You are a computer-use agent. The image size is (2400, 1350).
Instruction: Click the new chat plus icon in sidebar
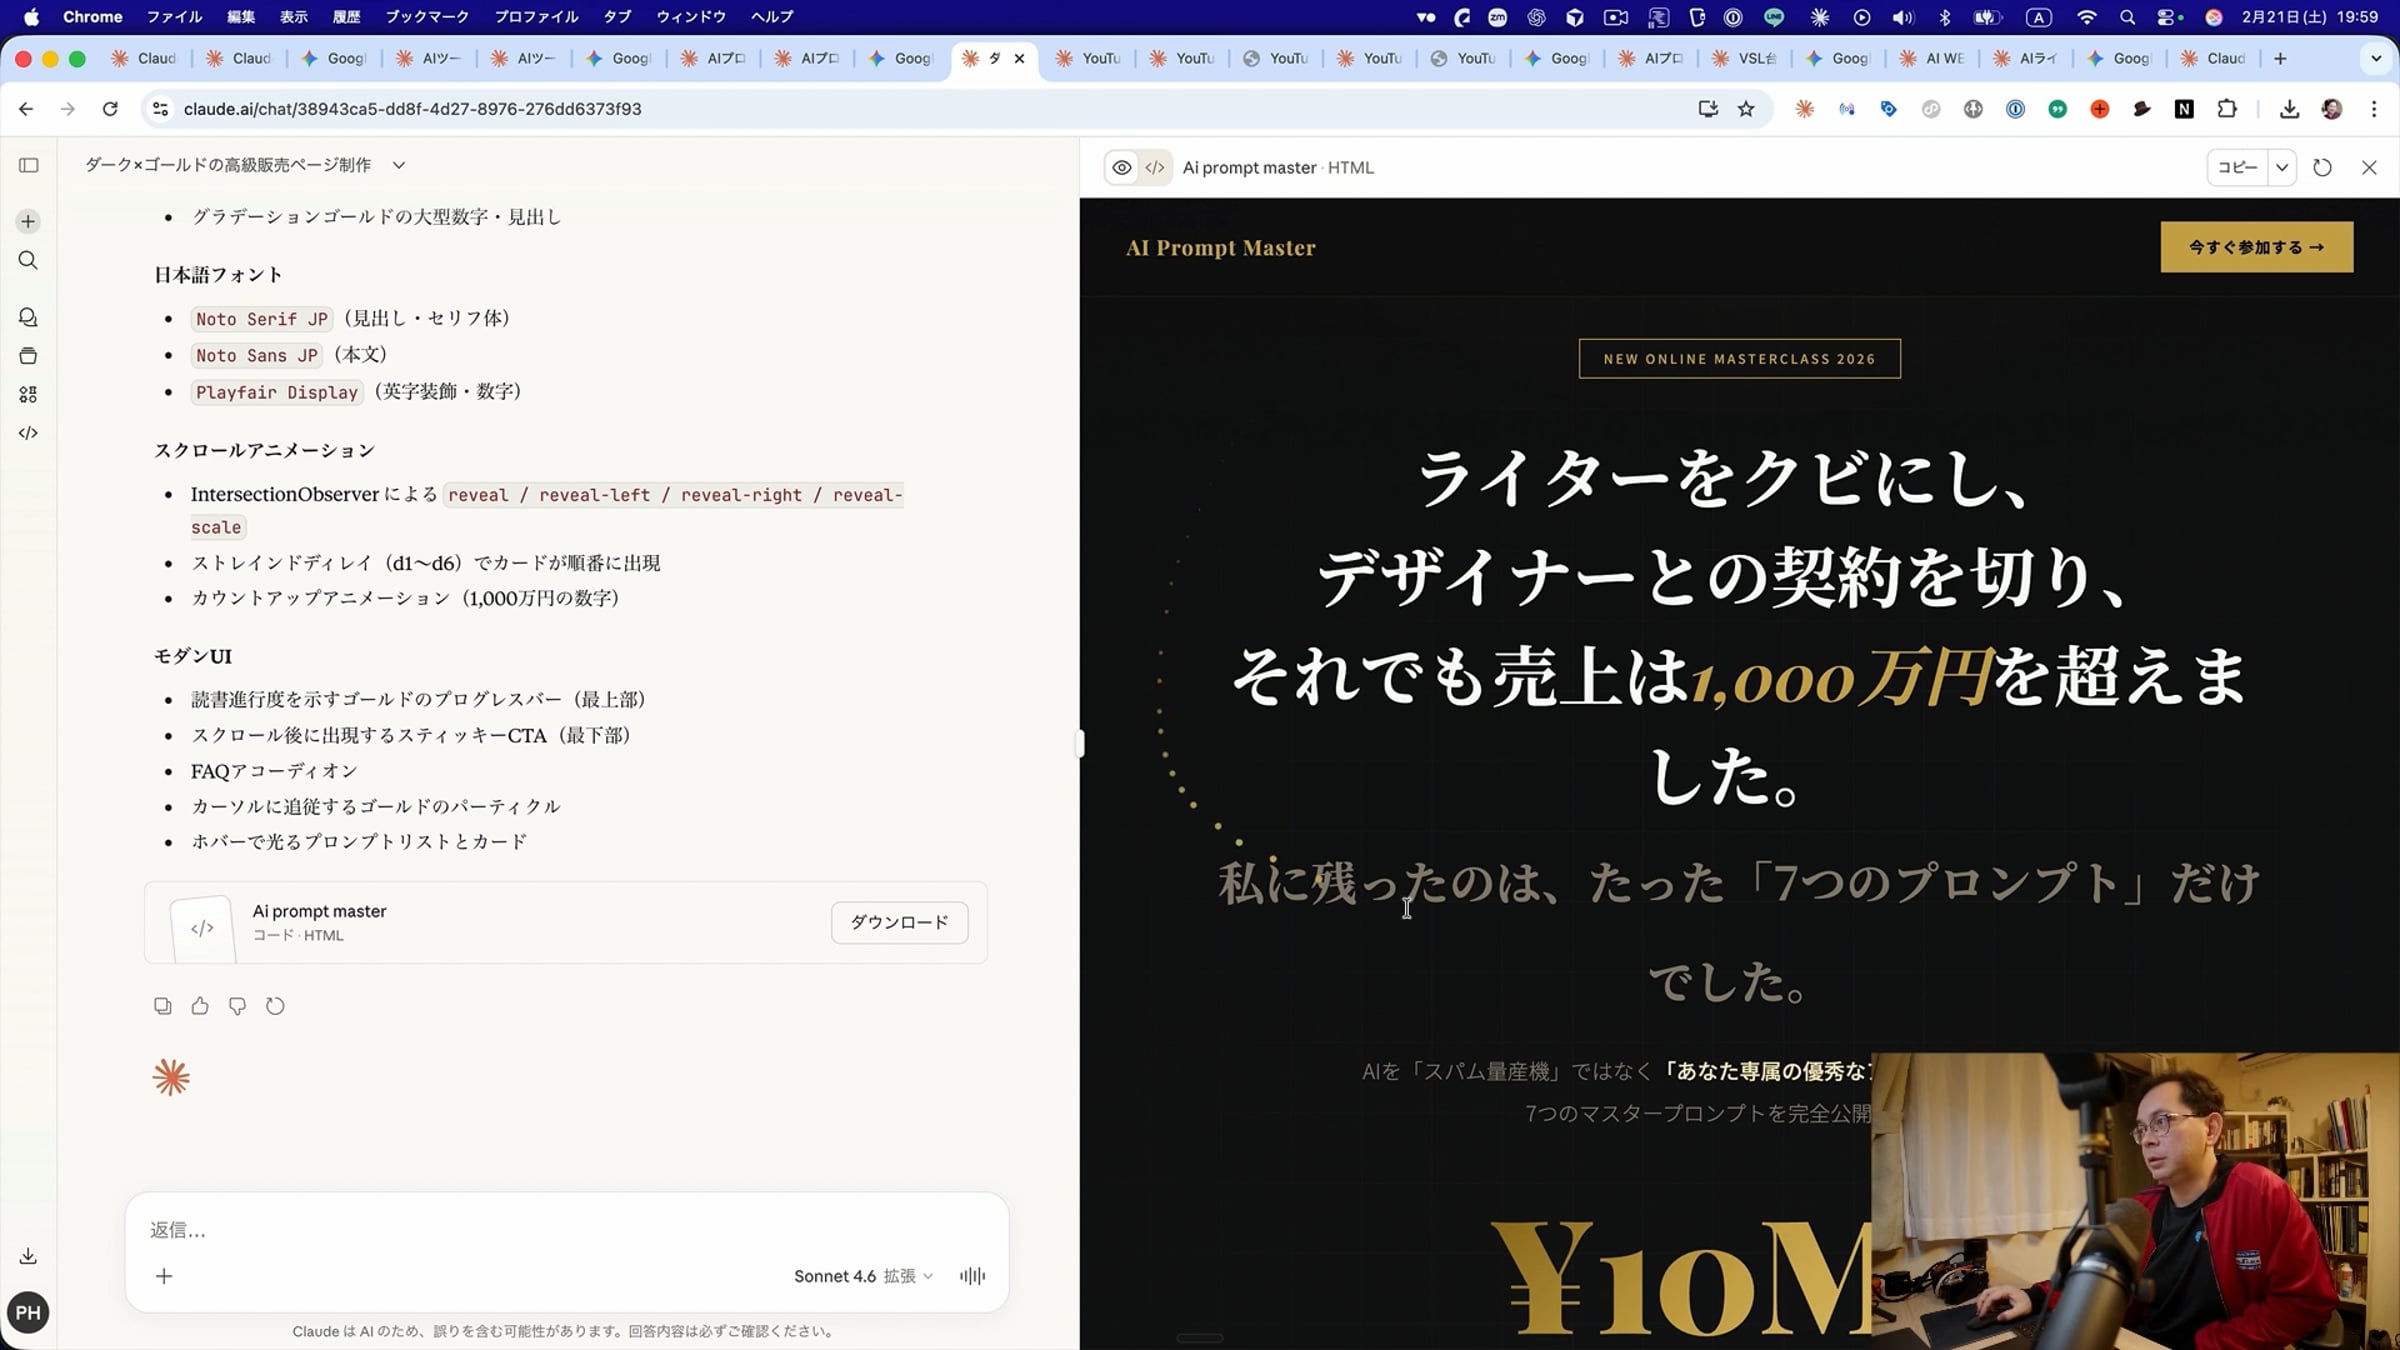(x=28, y=221)
